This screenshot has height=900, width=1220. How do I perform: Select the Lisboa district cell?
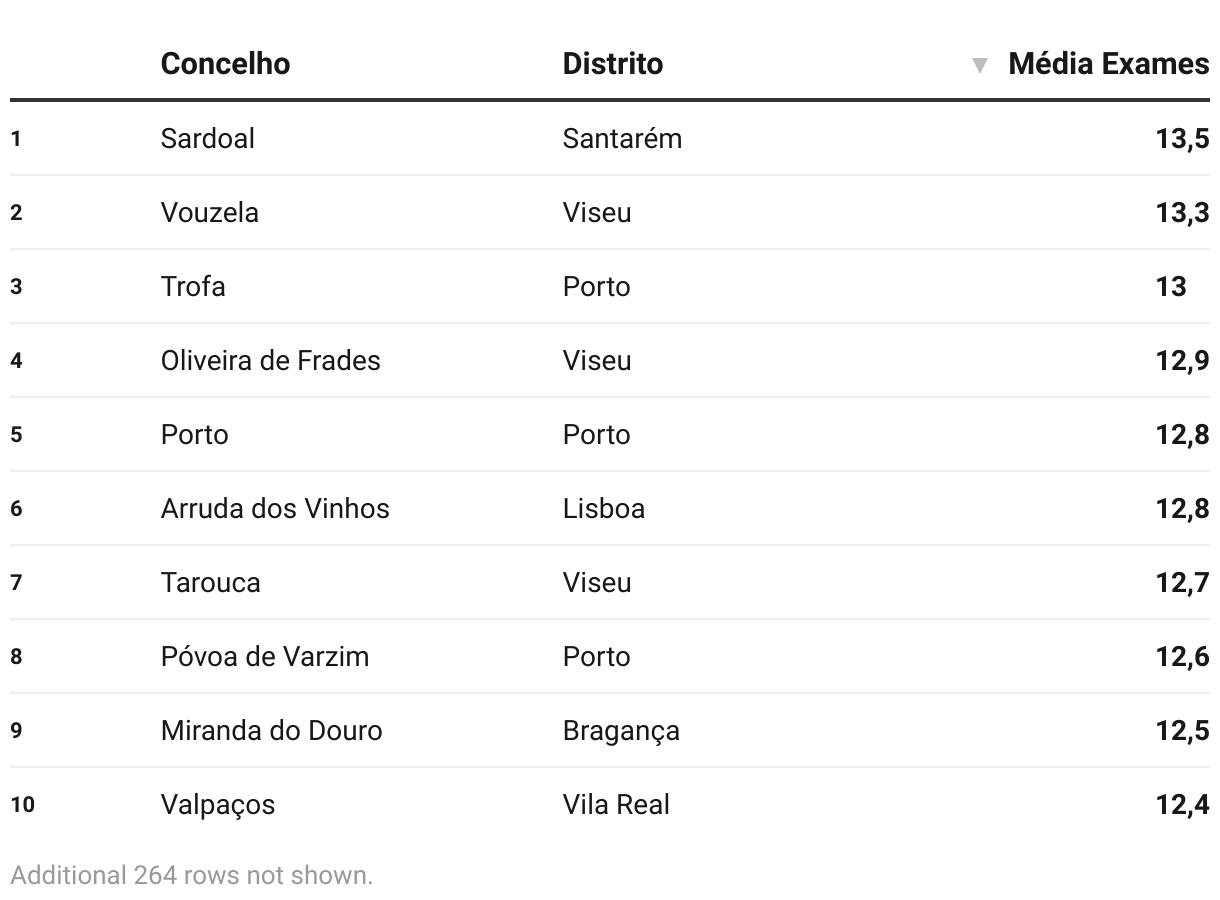click(x=603, y=508)
